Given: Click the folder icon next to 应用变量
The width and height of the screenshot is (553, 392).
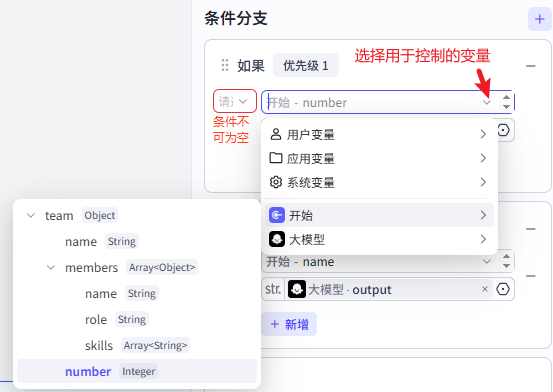Looking at the screenshot, I should coord(276,158).
